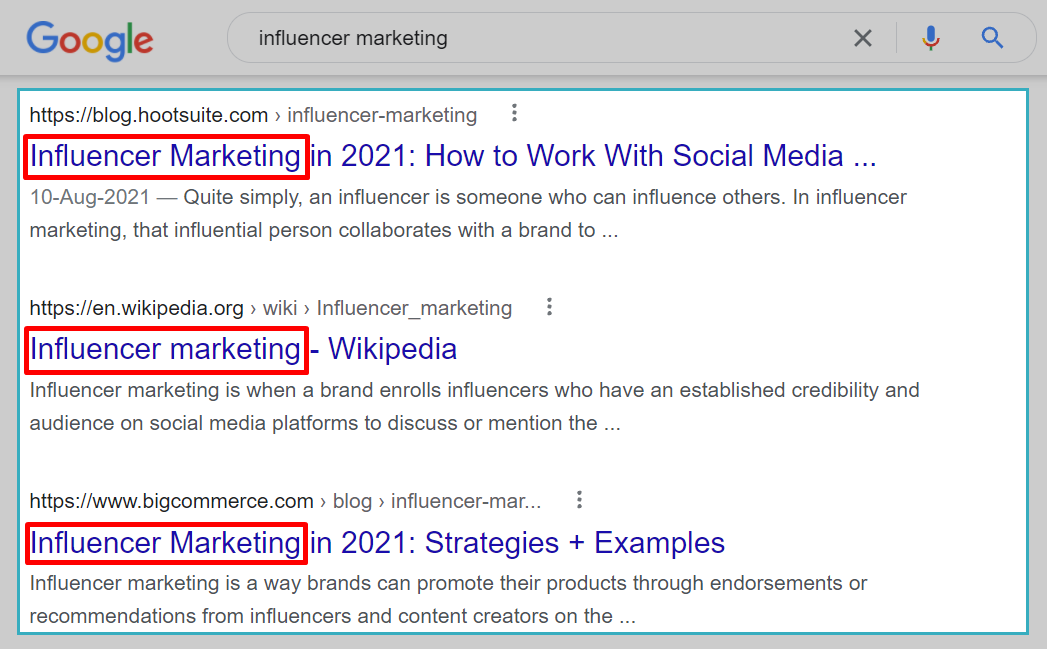Click the influencer-marketing breadcrumb under Hootsuite
Screen dimensions: 1047x649
click(382, 114)
